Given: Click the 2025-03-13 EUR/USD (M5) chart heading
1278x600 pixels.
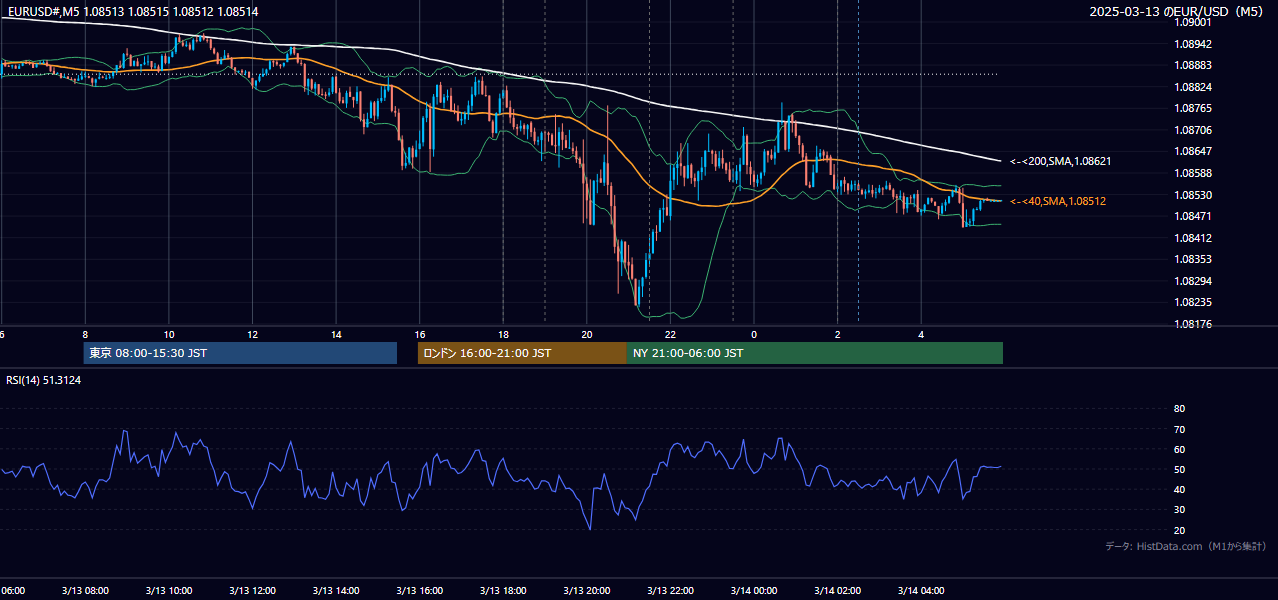Looking at the screenshot, I should [x=1177, y=12].
